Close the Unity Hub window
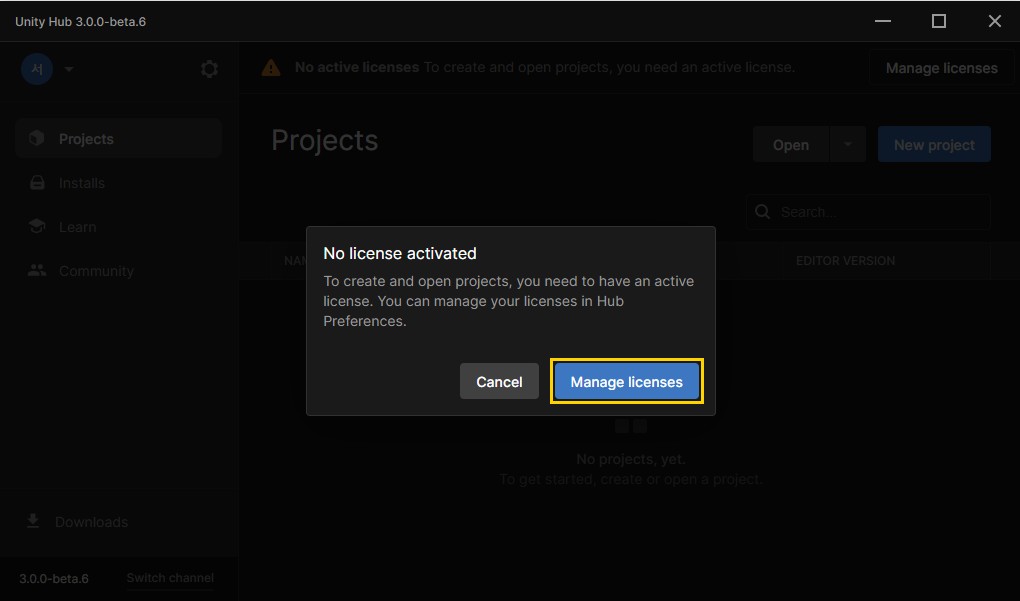Viewport: 1020px width, 601px height. [995, 21]
